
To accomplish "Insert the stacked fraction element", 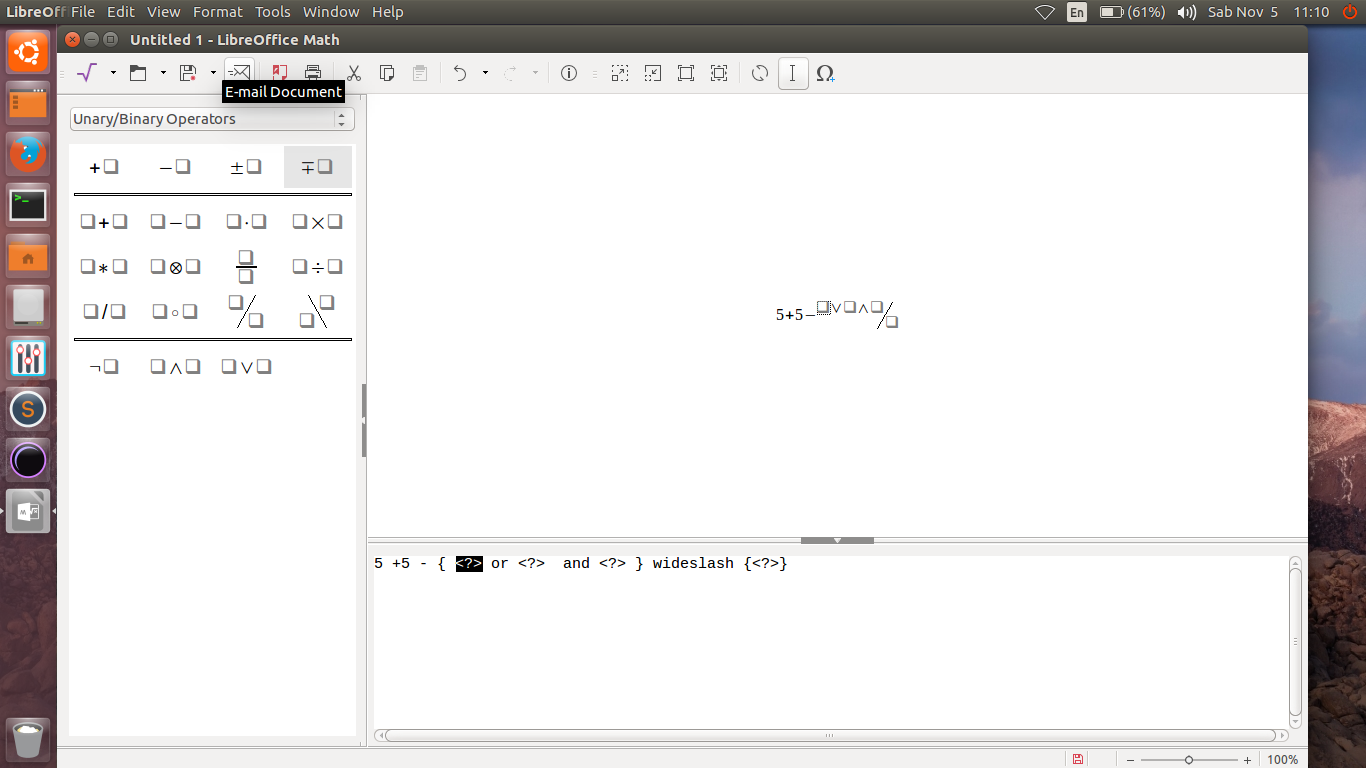I will (246, 267).
